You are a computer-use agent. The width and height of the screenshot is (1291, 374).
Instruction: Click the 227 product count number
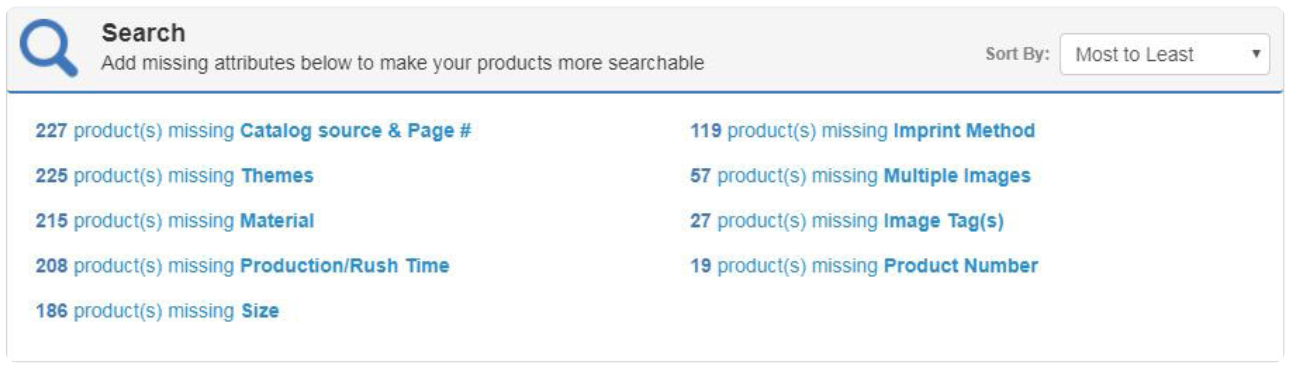[52, 131]
